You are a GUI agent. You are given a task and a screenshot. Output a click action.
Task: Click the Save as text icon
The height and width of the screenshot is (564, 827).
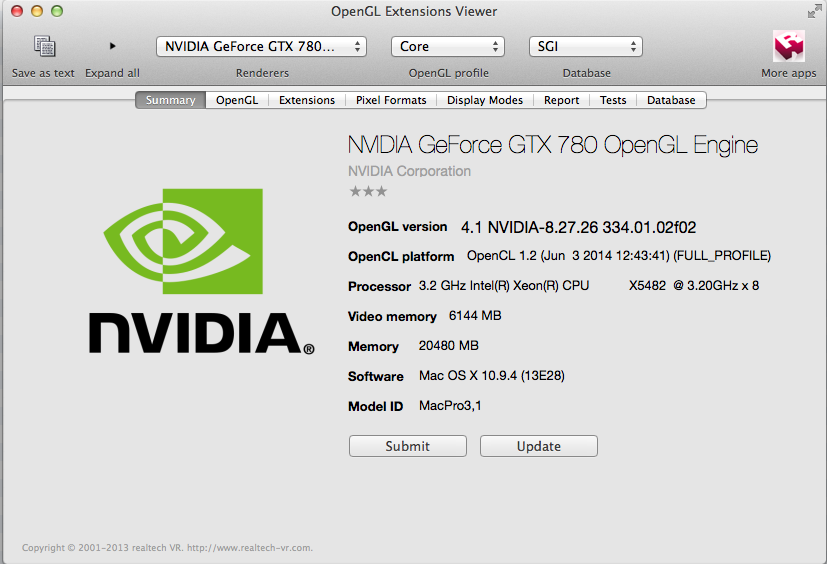coord(44,46)
